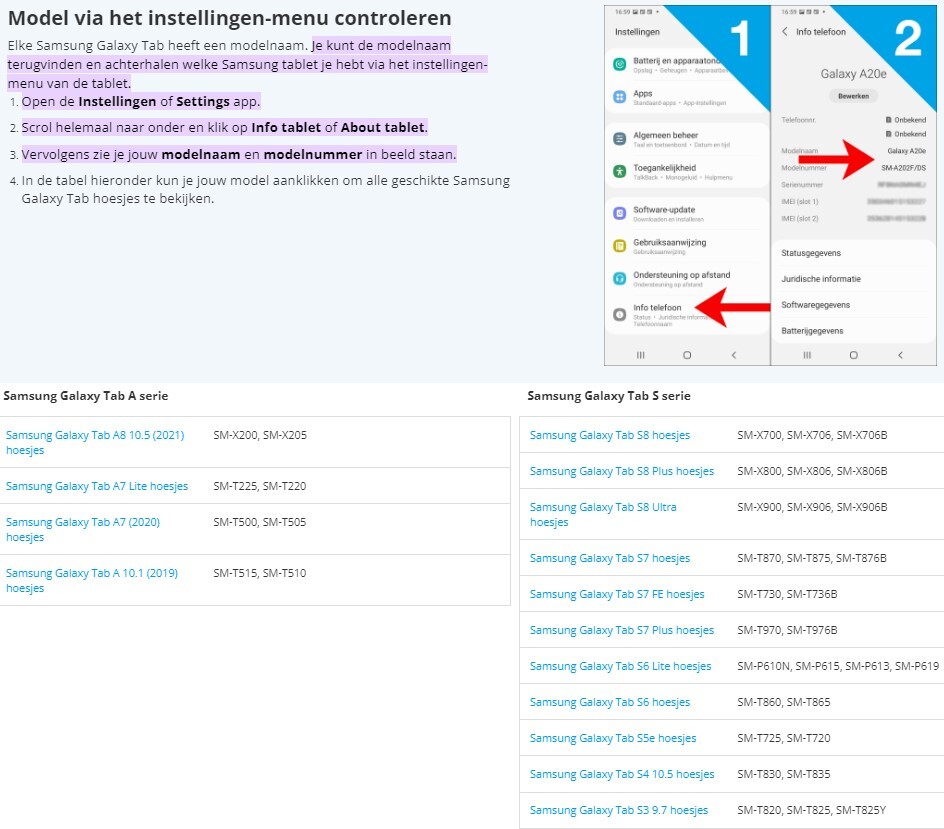Screen dimensions: 944x829
Task: Open Samsung Galaxy Tab A7 Lite hoesjes link
Action: tap(97, 486)
